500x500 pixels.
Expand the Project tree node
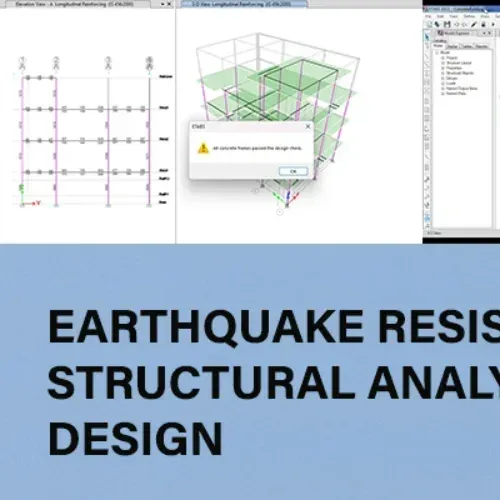[x=443, y=58]
